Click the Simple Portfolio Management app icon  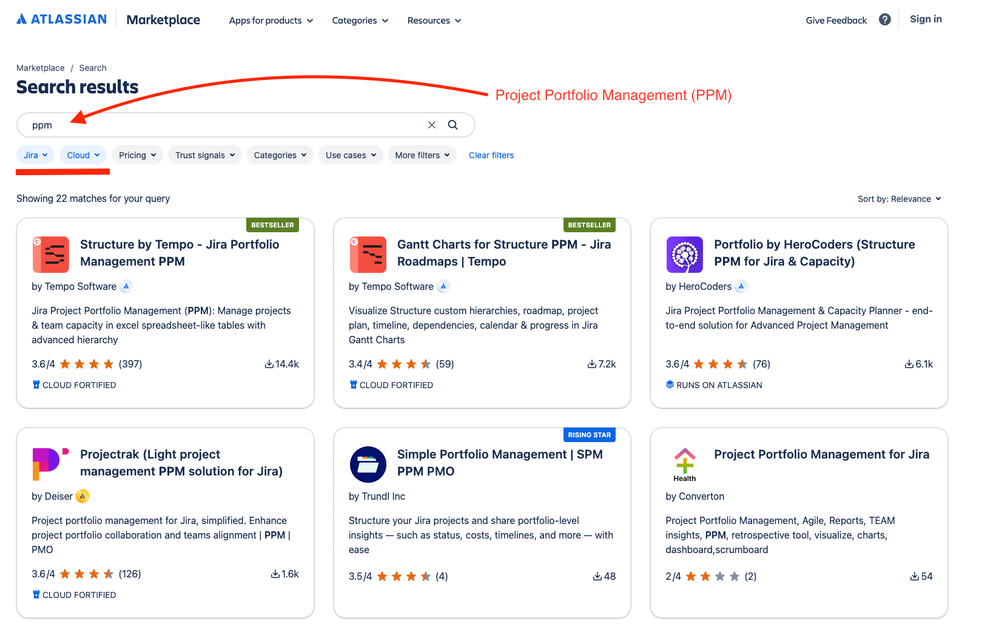click(368, 464)
